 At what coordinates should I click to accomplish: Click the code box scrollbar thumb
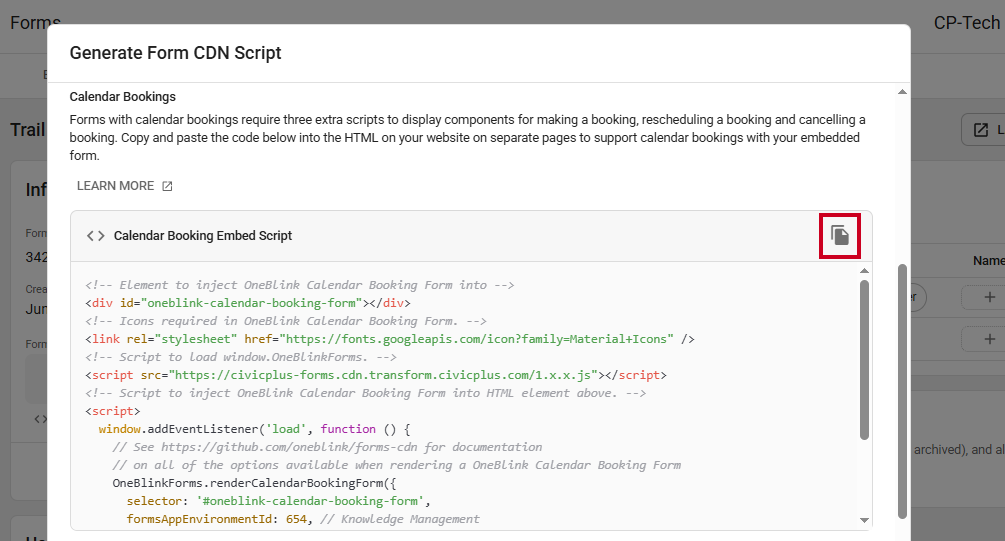pyautogui.click(x=864, y=360)
